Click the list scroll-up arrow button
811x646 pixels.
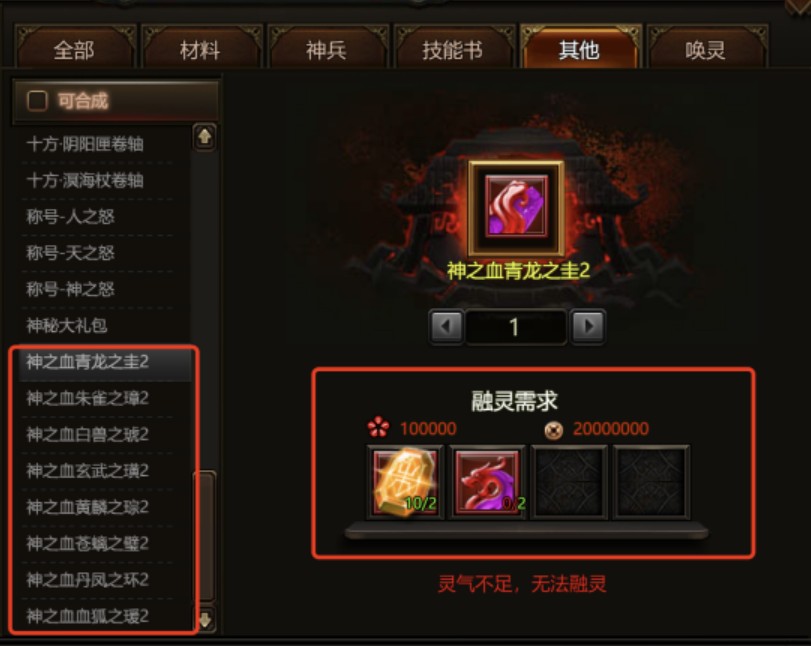pyautogui.click(x=205, y=137)
